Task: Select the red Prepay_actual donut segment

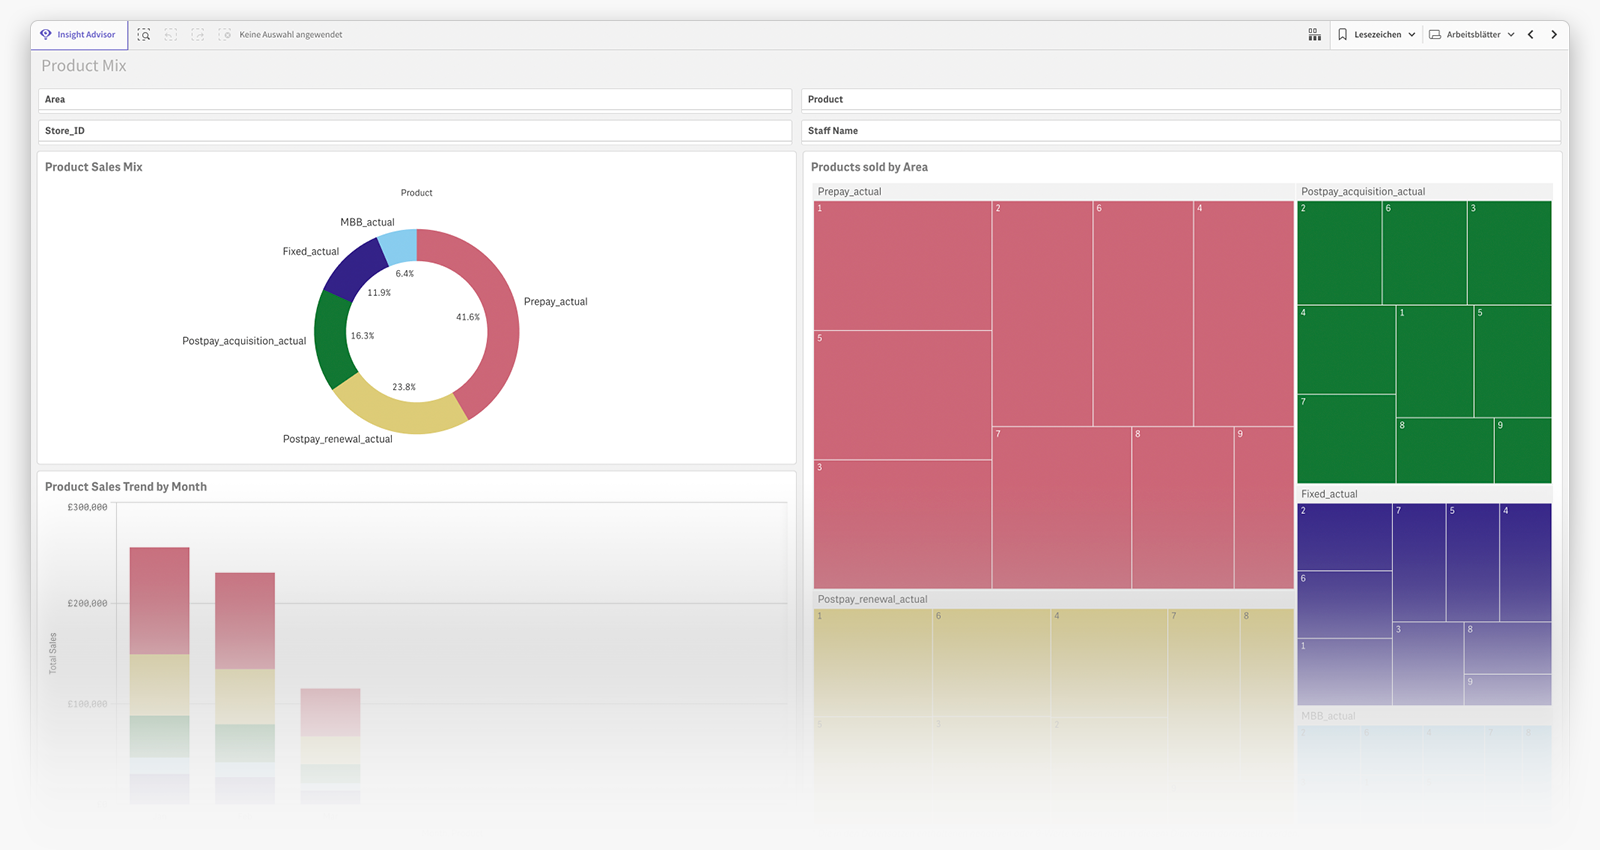Action: [x=498, y=330]
